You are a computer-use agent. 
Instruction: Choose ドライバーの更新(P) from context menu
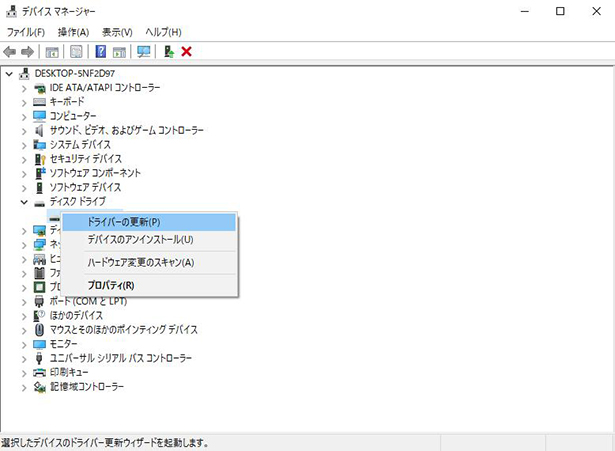coord(149,222)
